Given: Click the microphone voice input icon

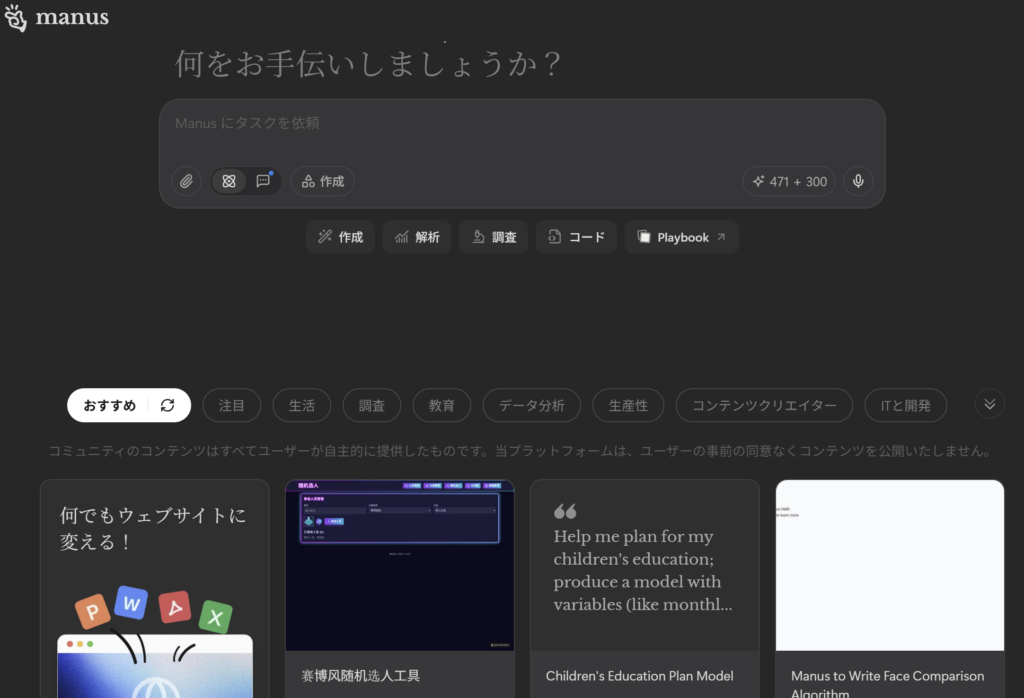Looking at the screenshot, I should pyautogui.click(x=858, y=182).
